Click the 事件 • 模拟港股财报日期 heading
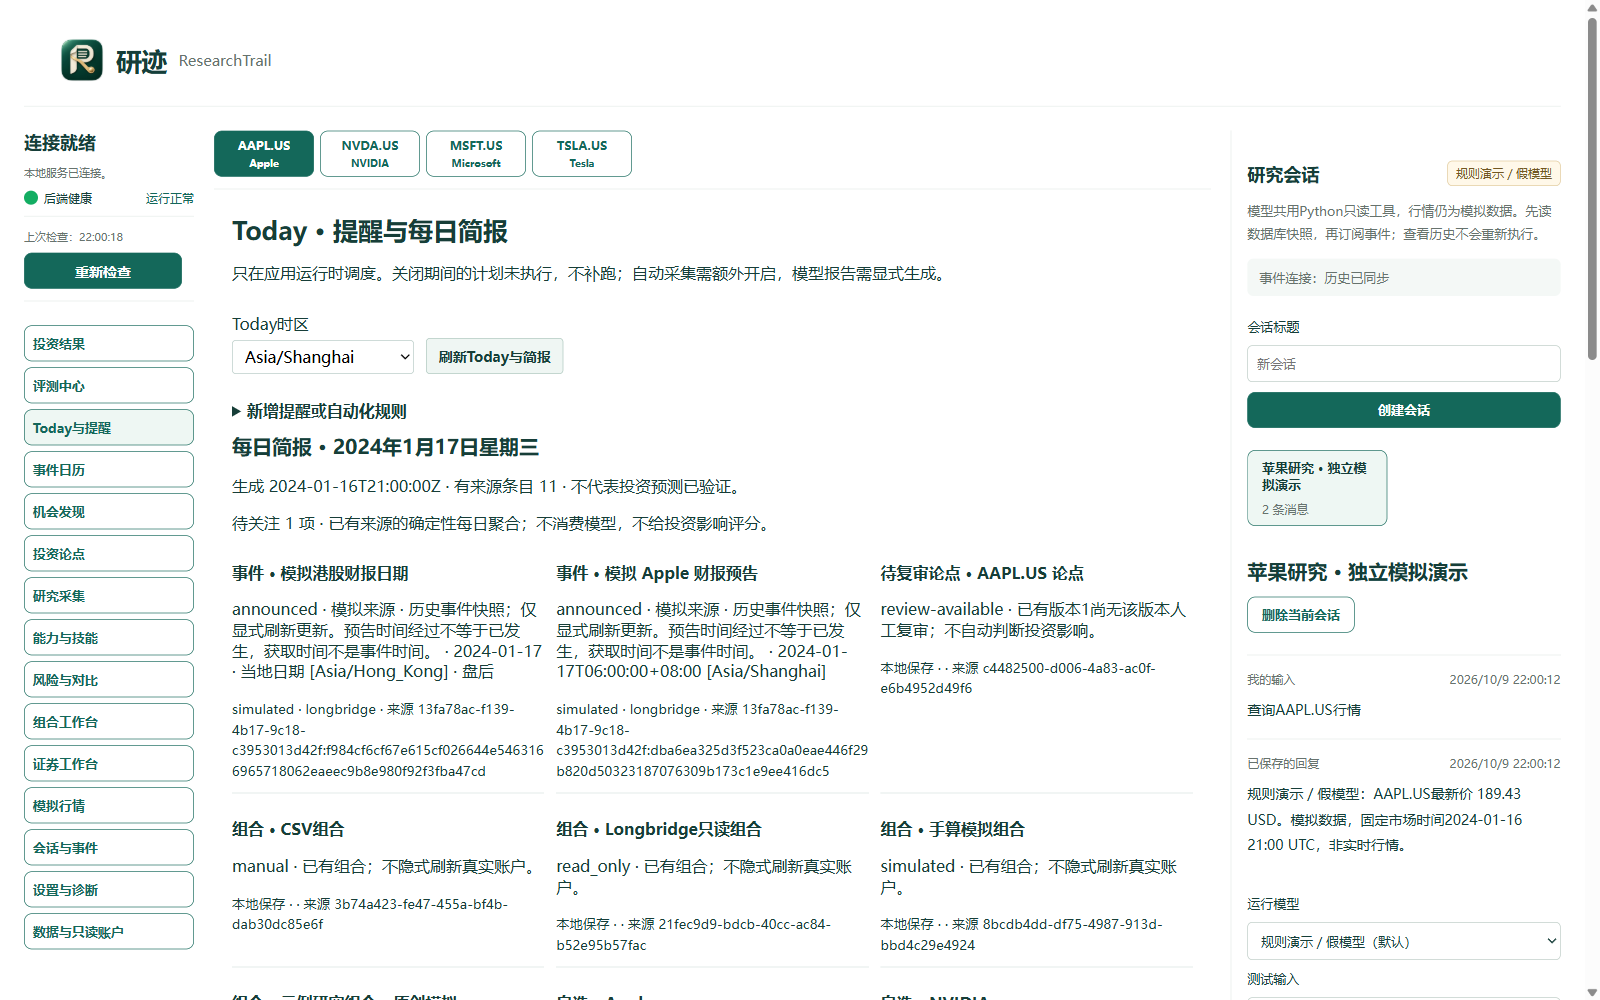The height and width of the screenshot is (1000, 1600). pos(320,573)
